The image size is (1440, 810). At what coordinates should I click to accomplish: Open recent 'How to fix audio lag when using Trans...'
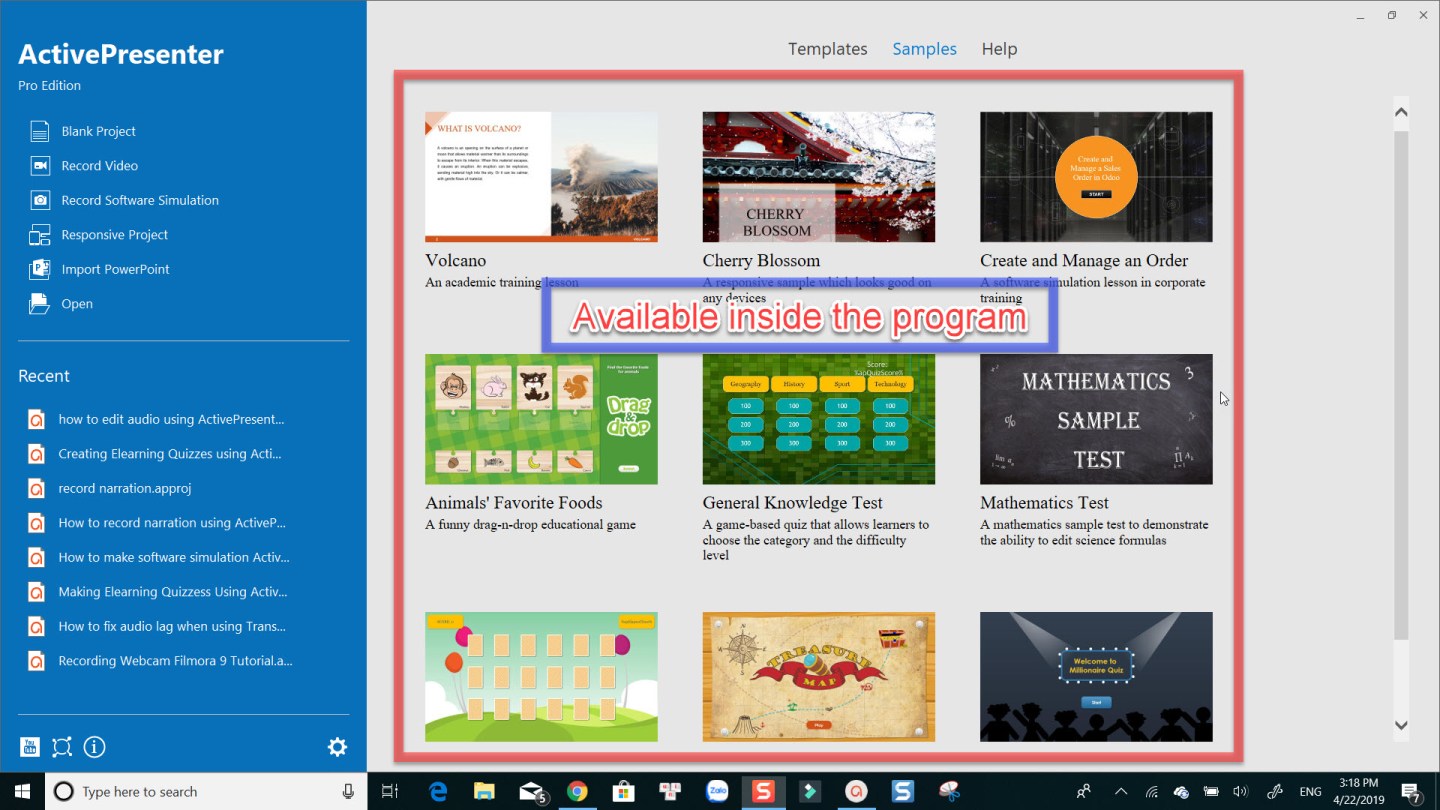point(157,626)
